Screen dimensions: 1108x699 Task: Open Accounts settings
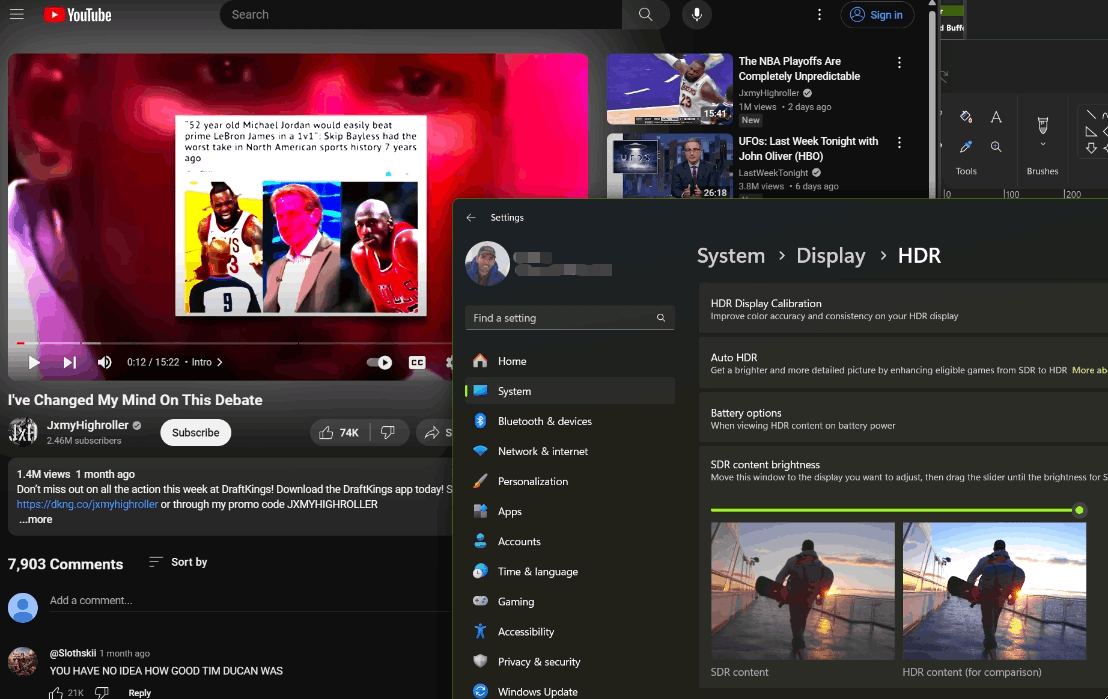point(570,541)
